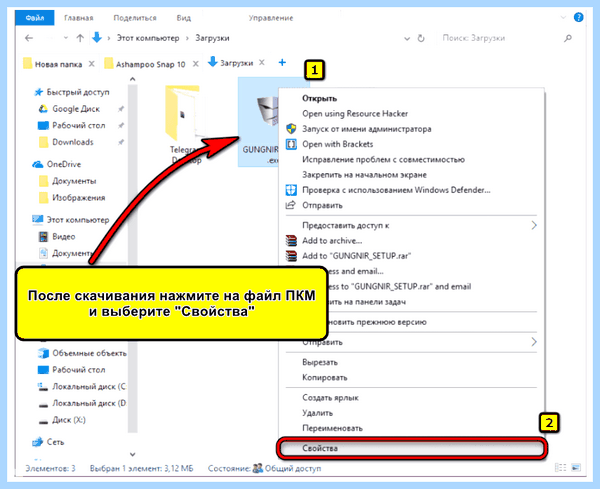Image resolution: width=600 pixels, height=489 pixels.
Task: Select Сеть in the navigation pane
Action: tap(49, 442)
